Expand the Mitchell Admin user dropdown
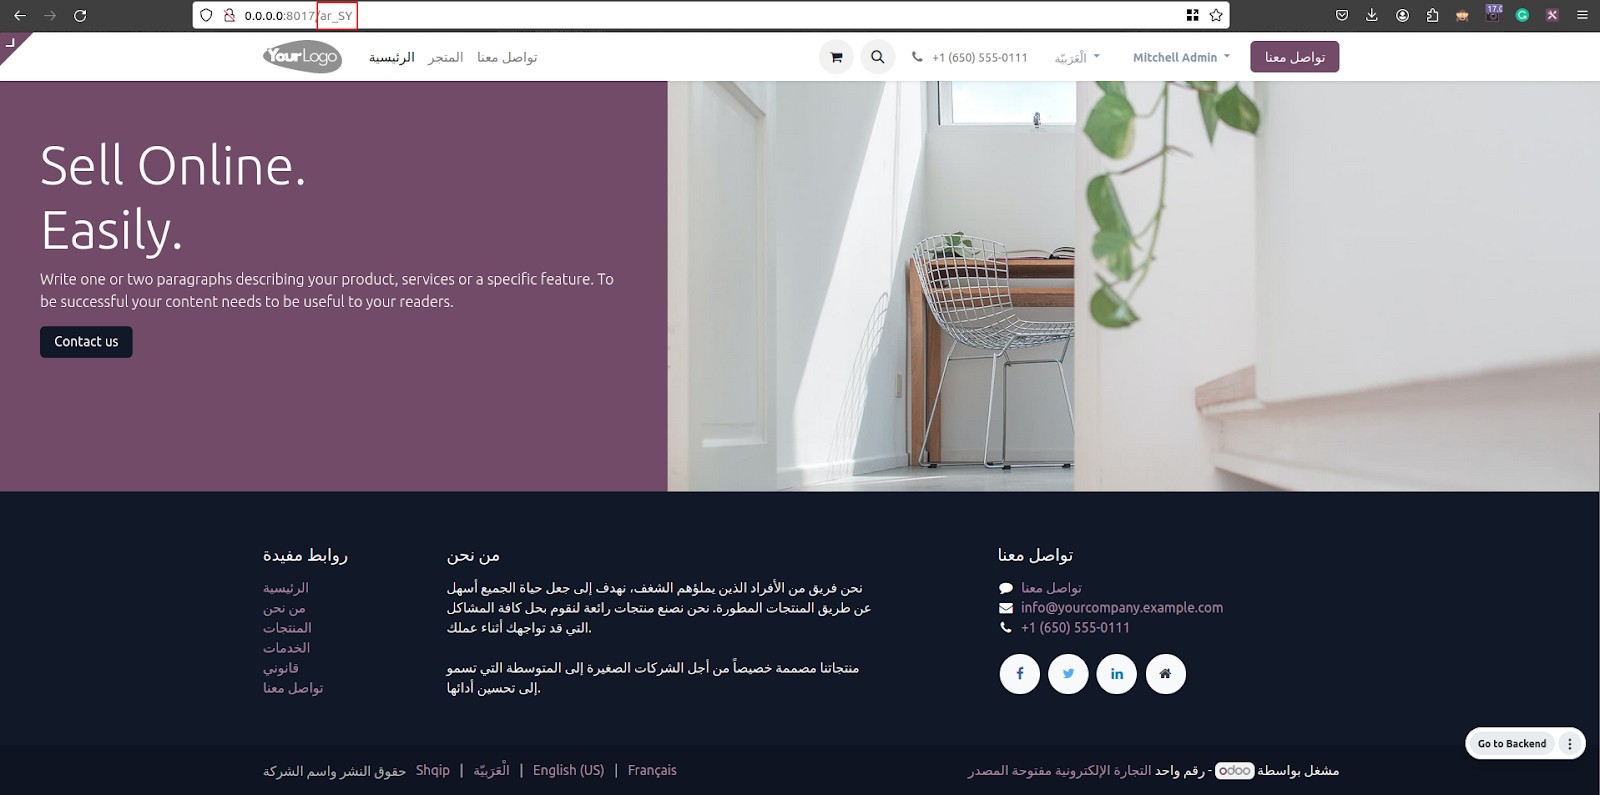 coord(1181,57)
